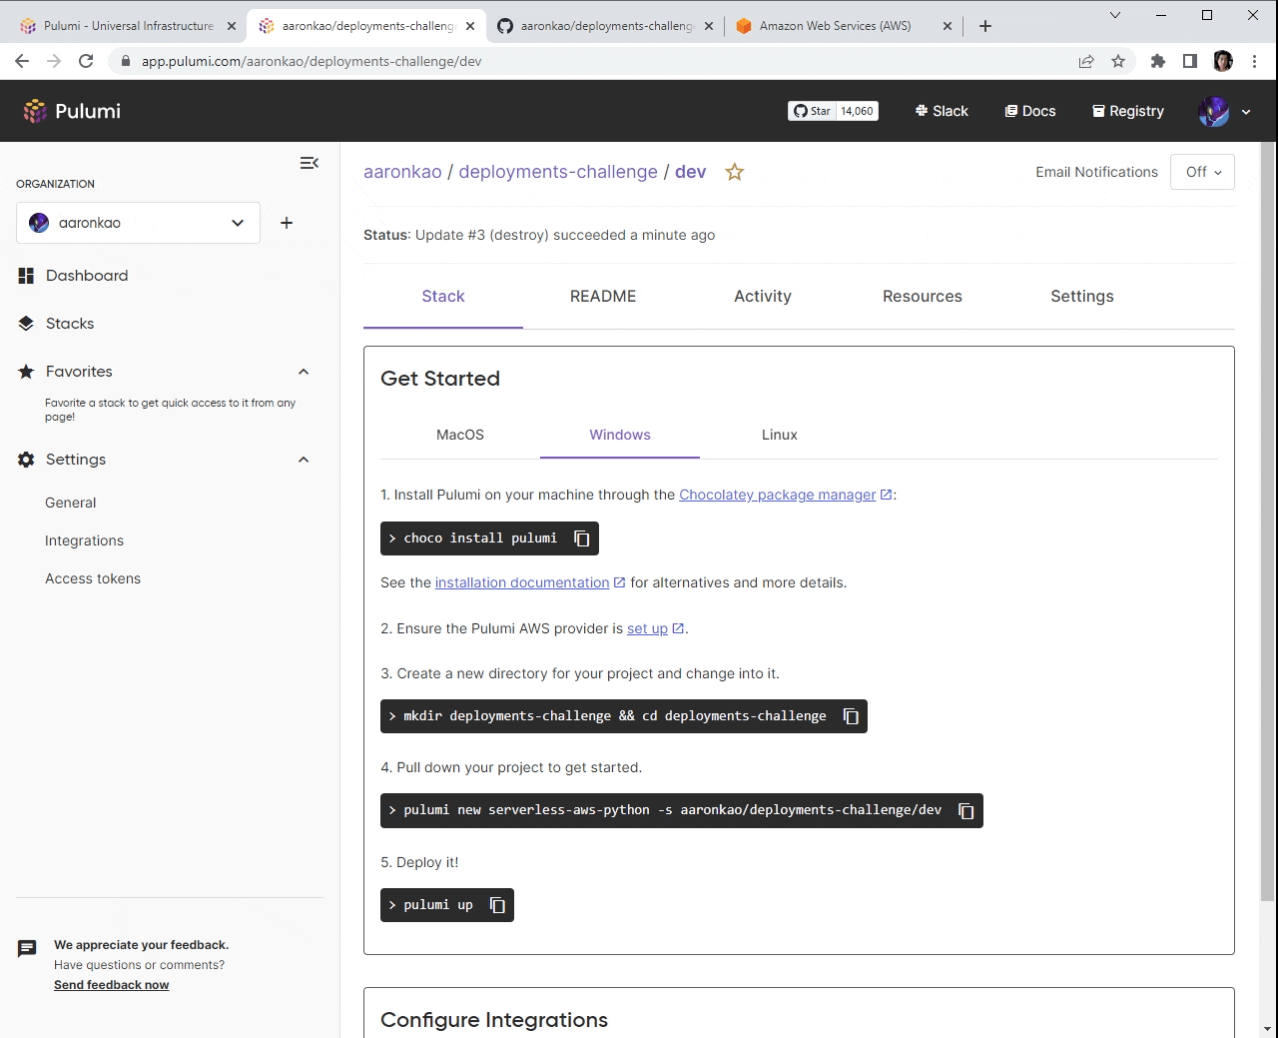Open Access tokens settings
1278x1038 pixels.
(93, 579)
